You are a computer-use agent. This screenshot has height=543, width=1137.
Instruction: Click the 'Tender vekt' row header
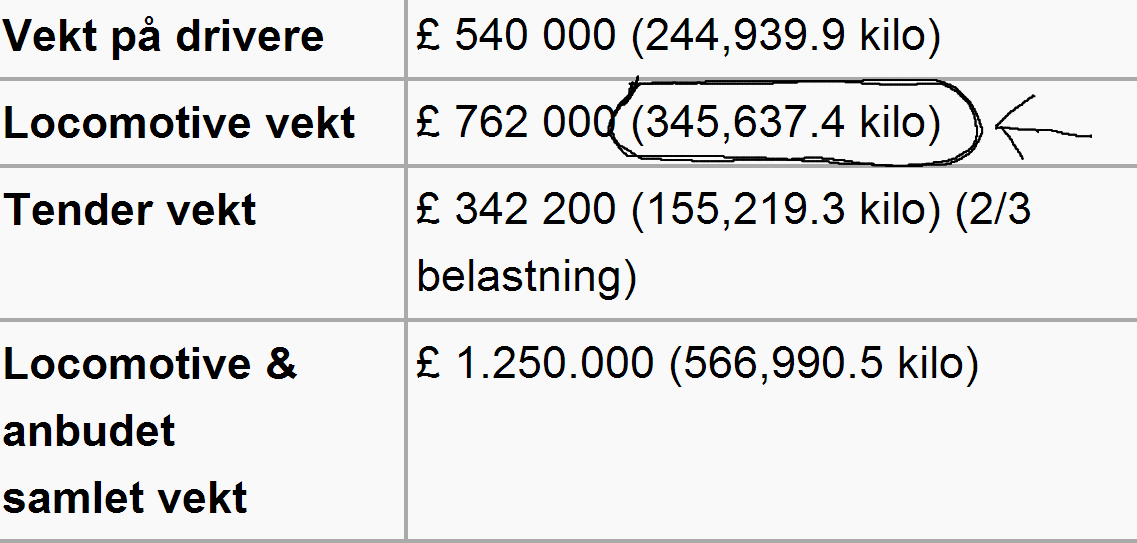click(129, 210)
